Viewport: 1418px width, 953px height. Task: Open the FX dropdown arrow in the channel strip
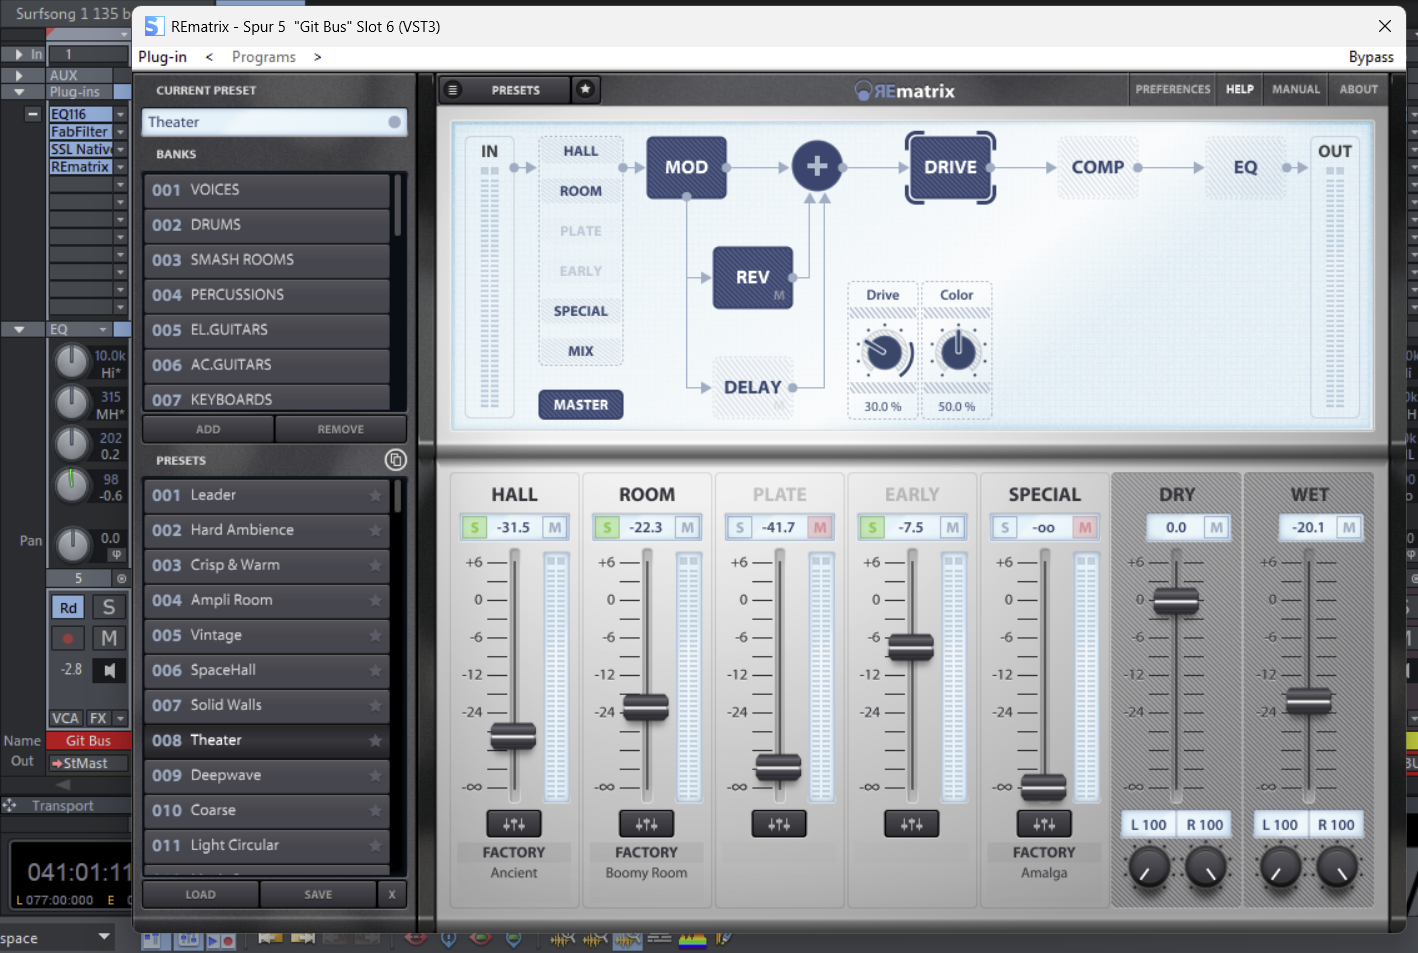[120, 718]
